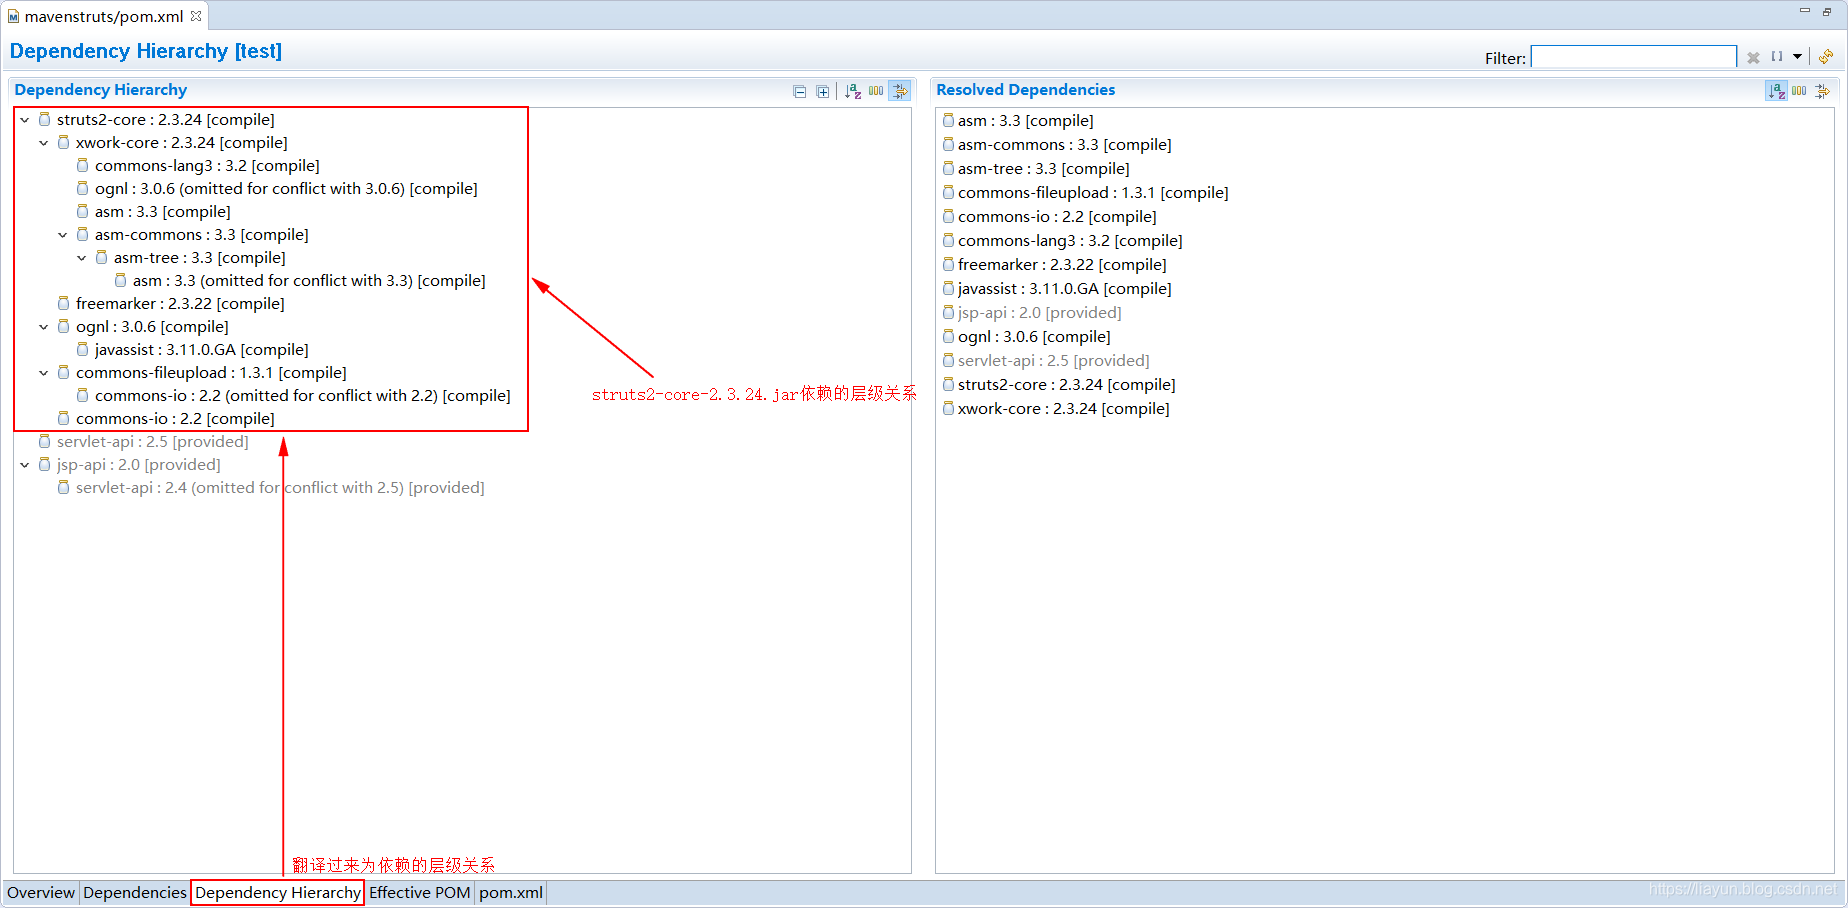The height and width of the screenshot is (908, 1848).
Task: Show group IDs in Dependency Hierarchy
Action: [876, 91]
